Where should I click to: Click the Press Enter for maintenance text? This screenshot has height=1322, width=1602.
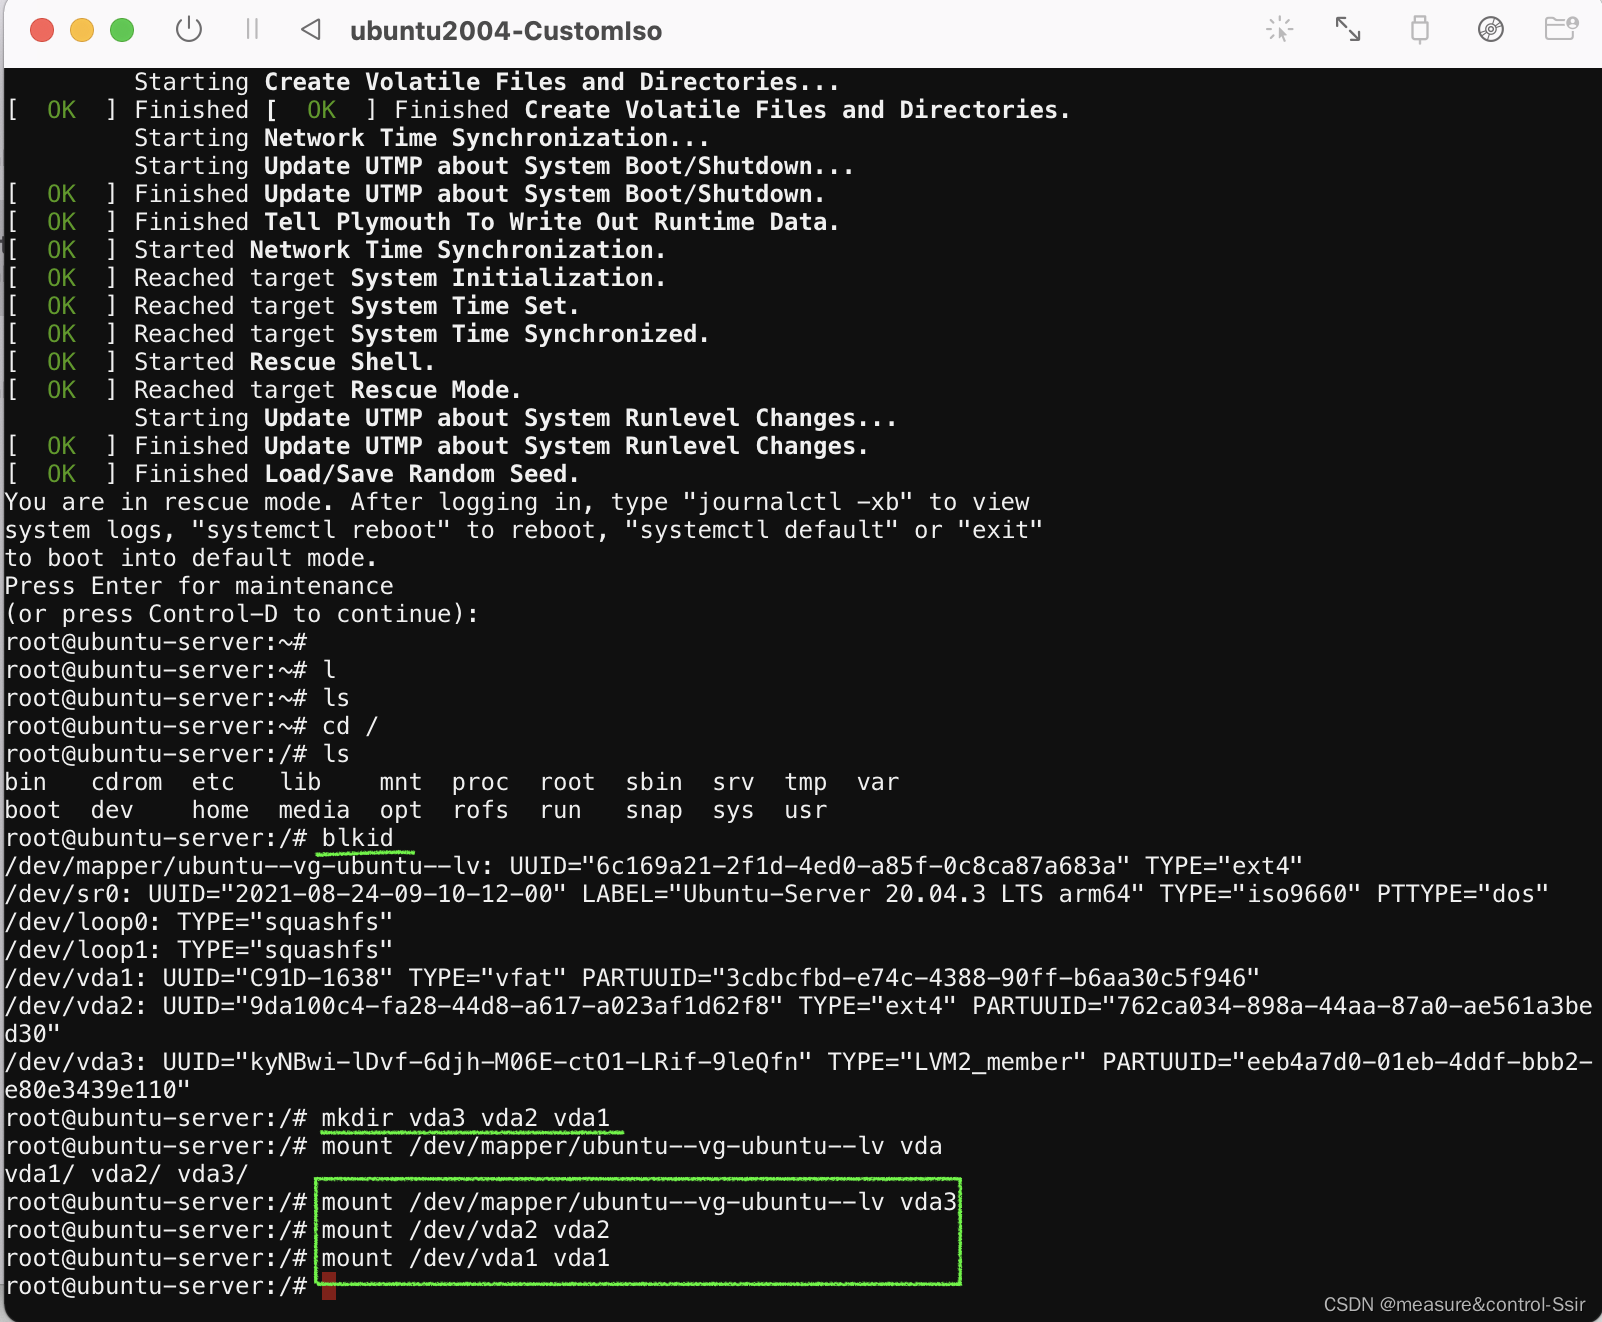pos(199,586)
